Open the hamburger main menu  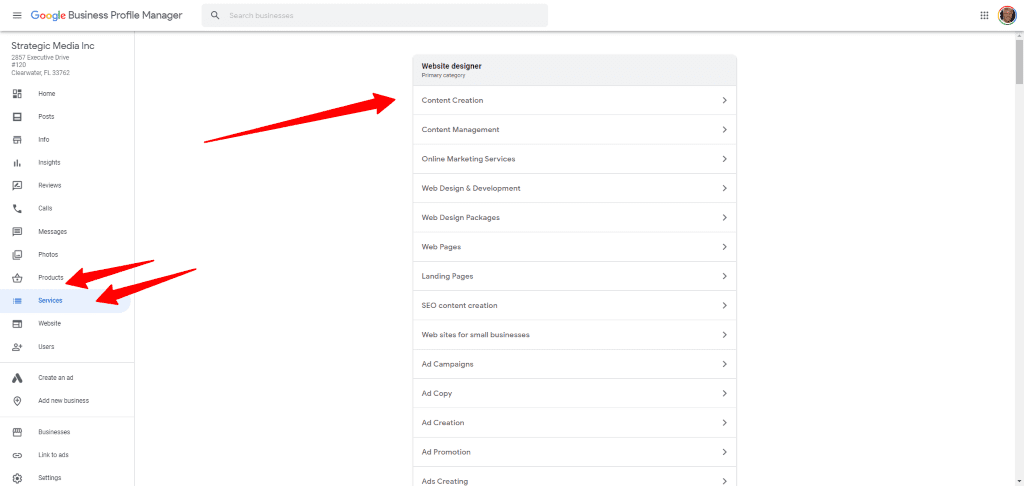point(17,15)
